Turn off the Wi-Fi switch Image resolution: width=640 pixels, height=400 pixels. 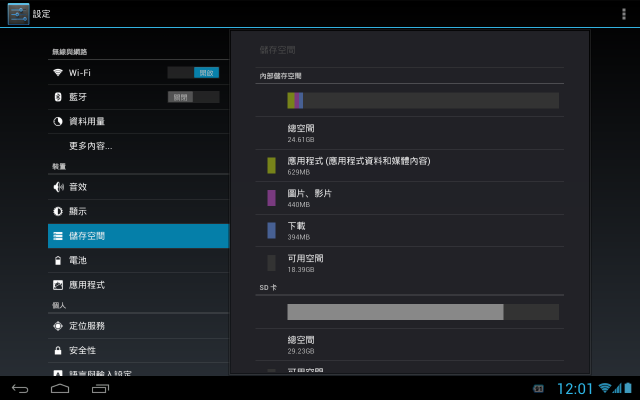(193, 73)
